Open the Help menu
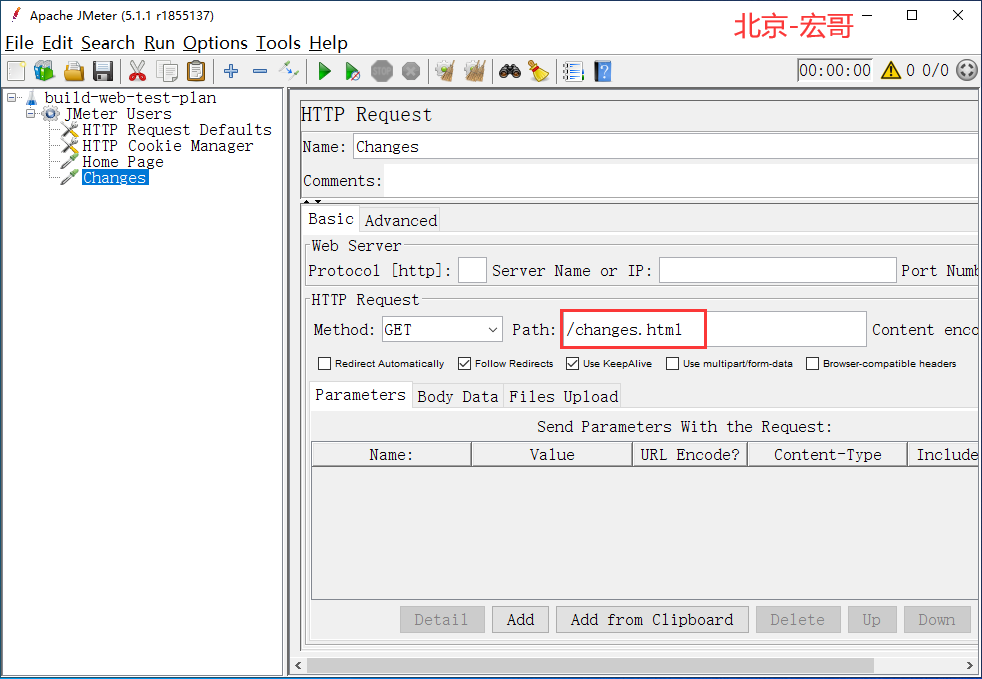 (x=328, y=43)
